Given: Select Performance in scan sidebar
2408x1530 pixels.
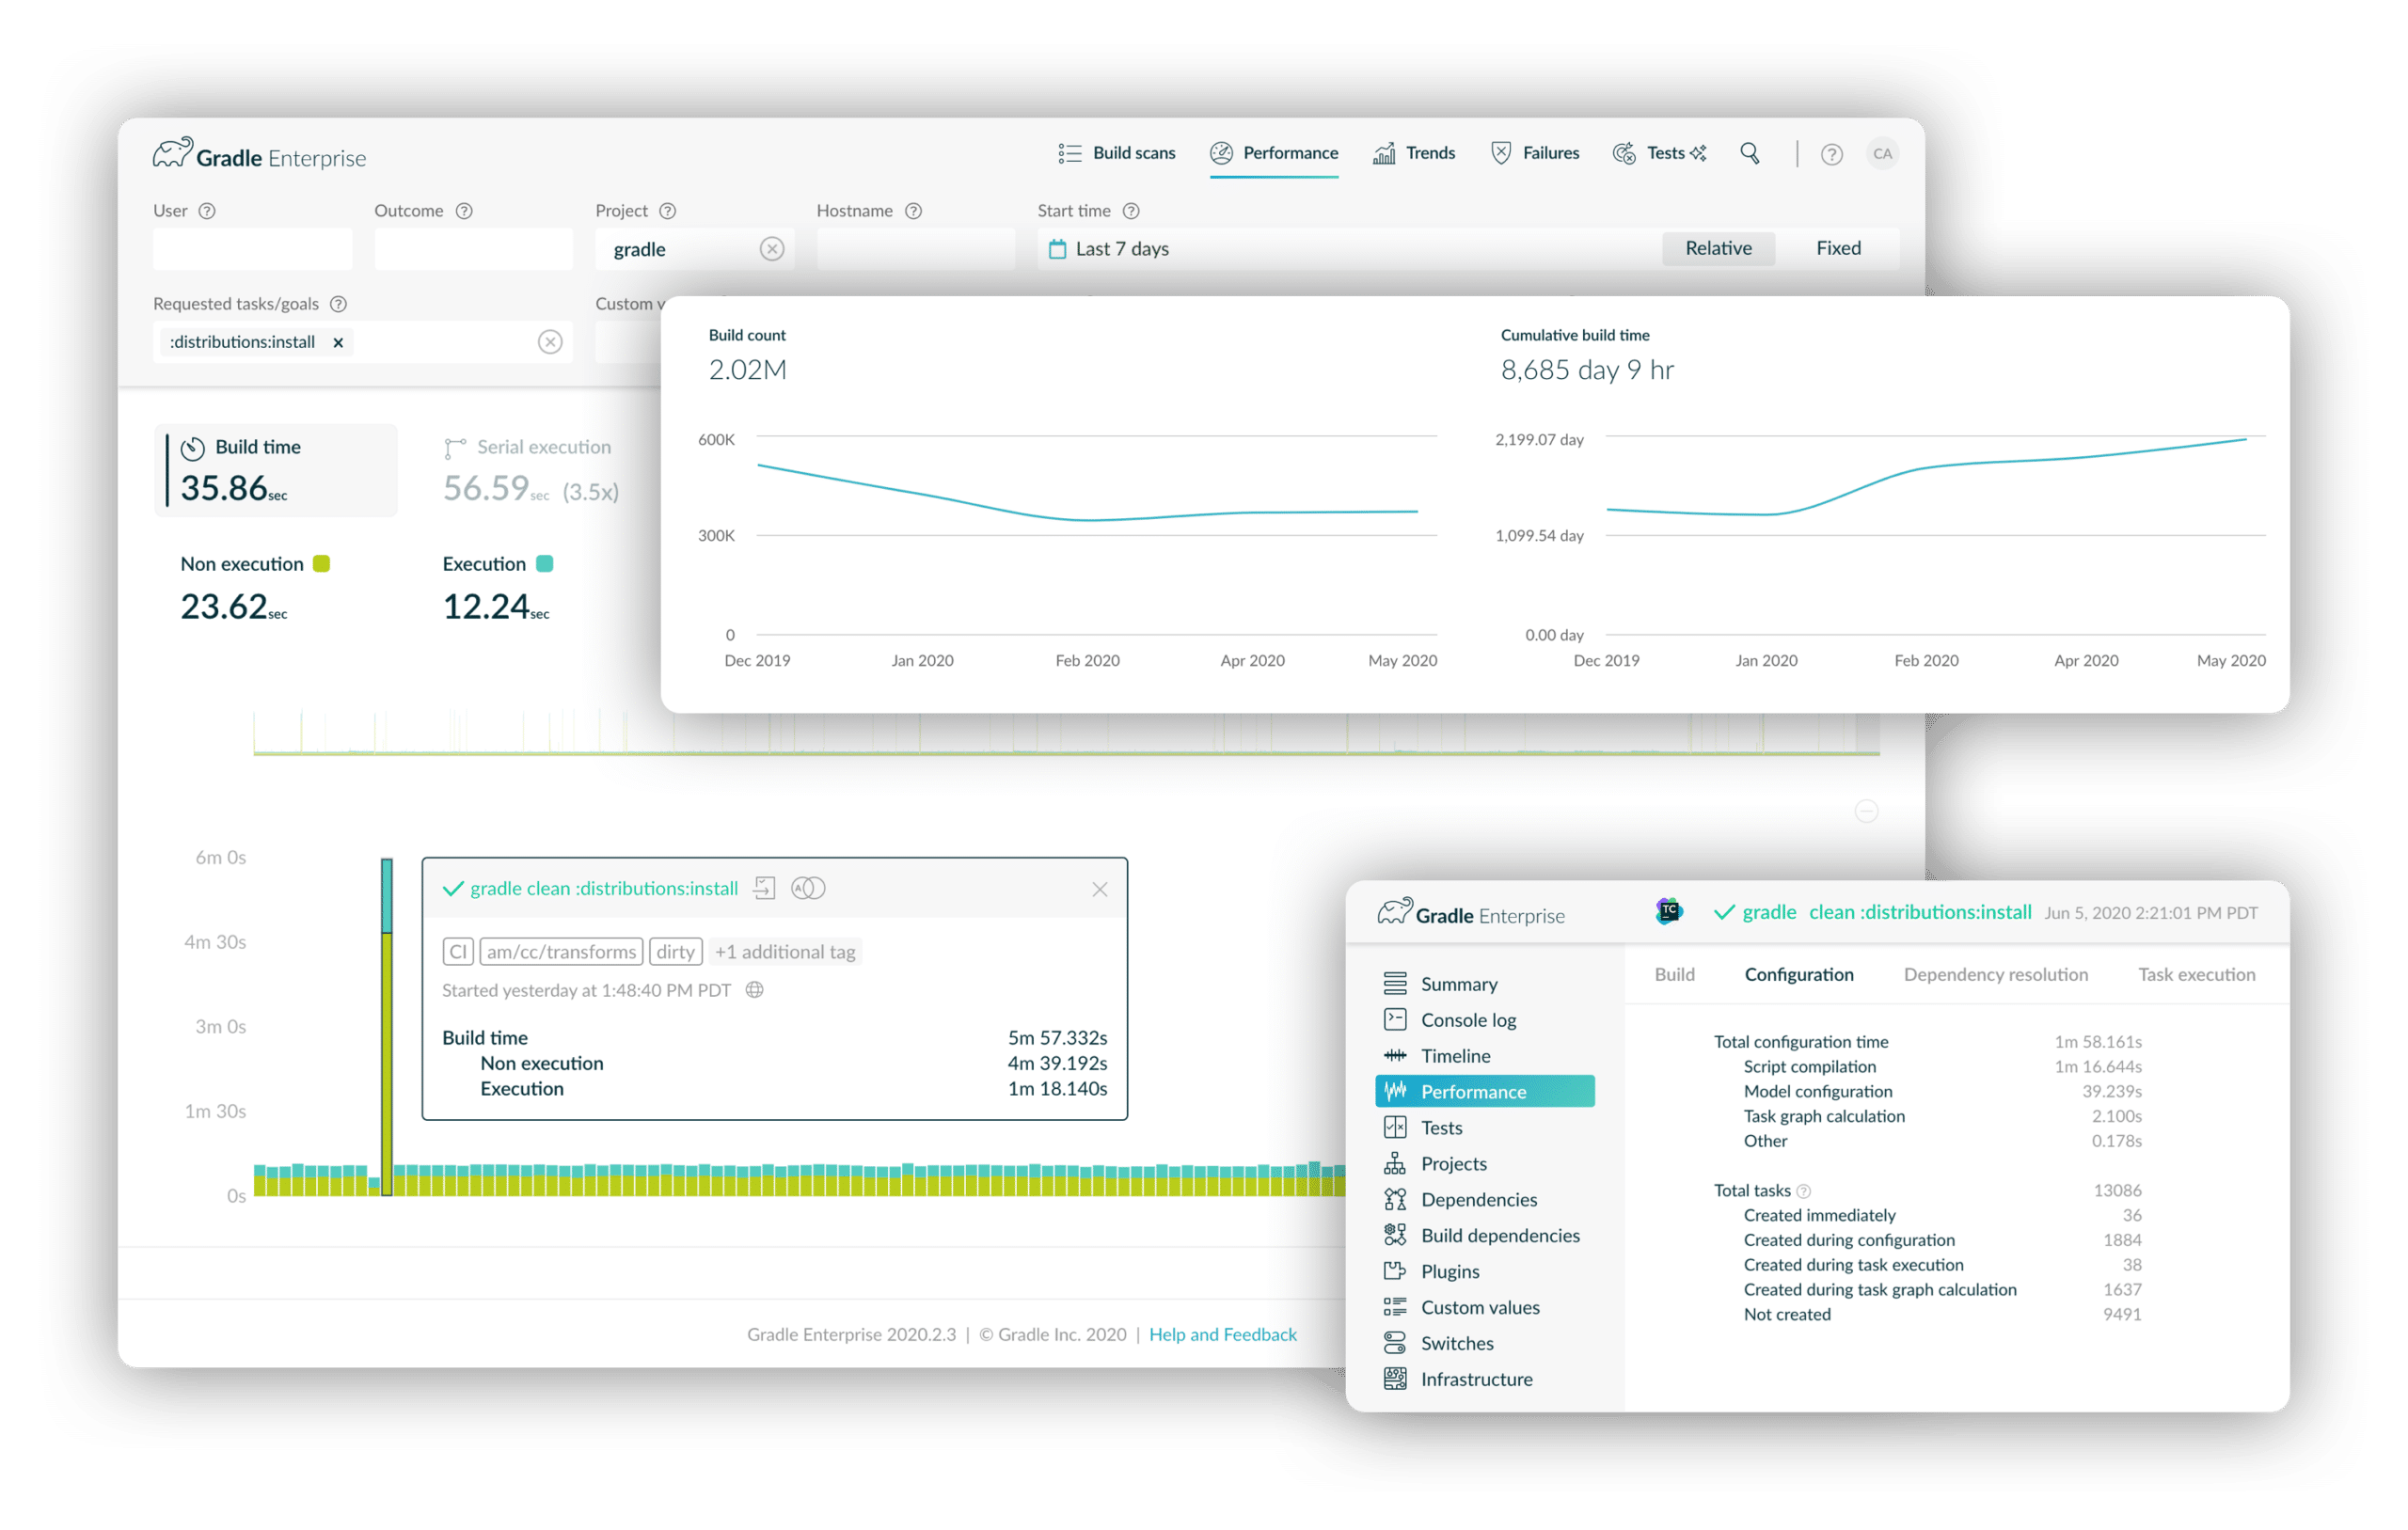Looking at the screenshot, I should (1484, 1092).
